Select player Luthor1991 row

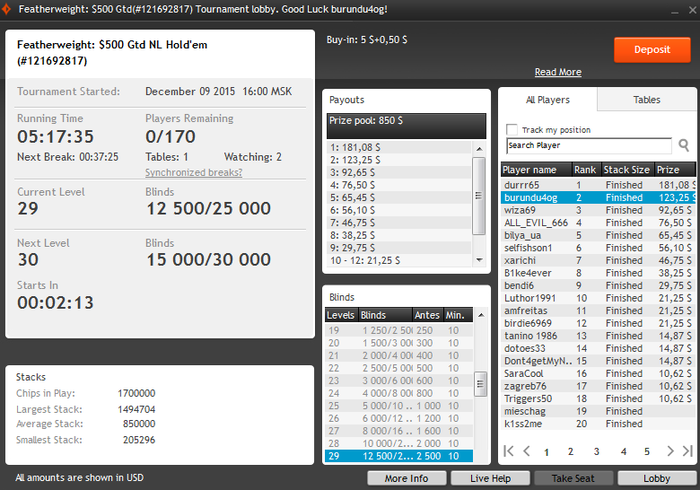tap(598, 298)
